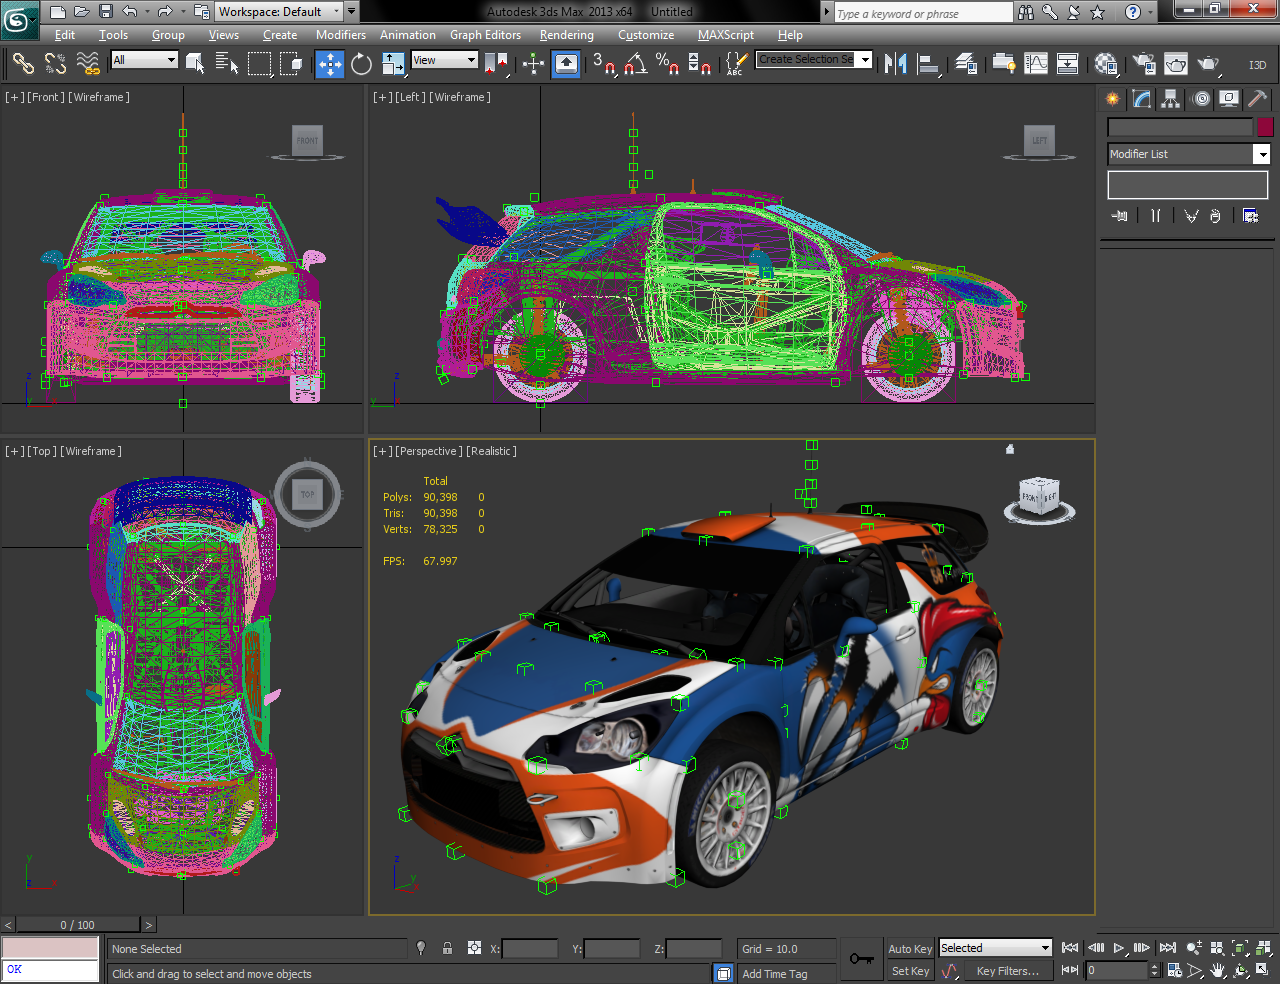Expand Create Selection Set dropdown

point(865,60)
